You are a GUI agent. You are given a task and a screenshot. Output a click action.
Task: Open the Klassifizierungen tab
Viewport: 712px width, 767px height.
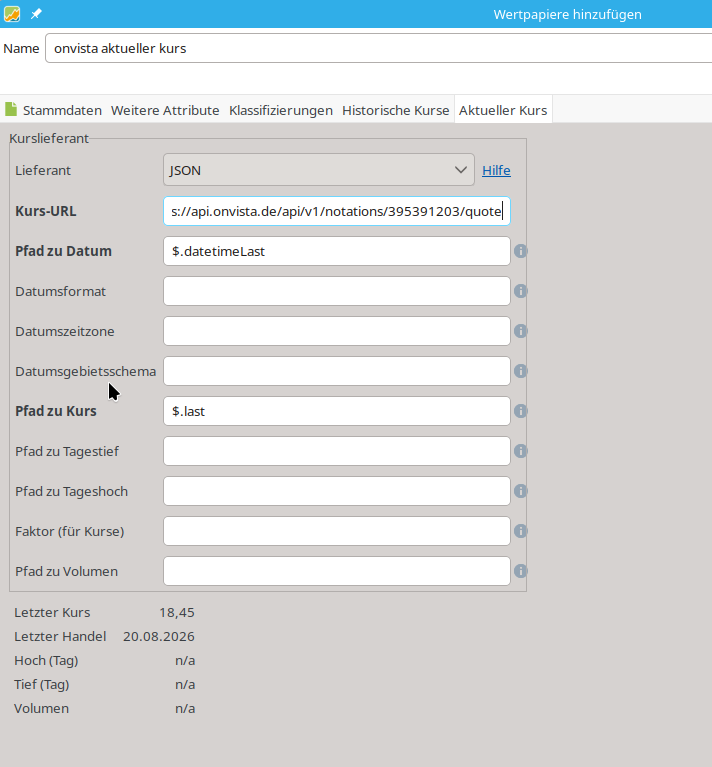pos(281,111)
